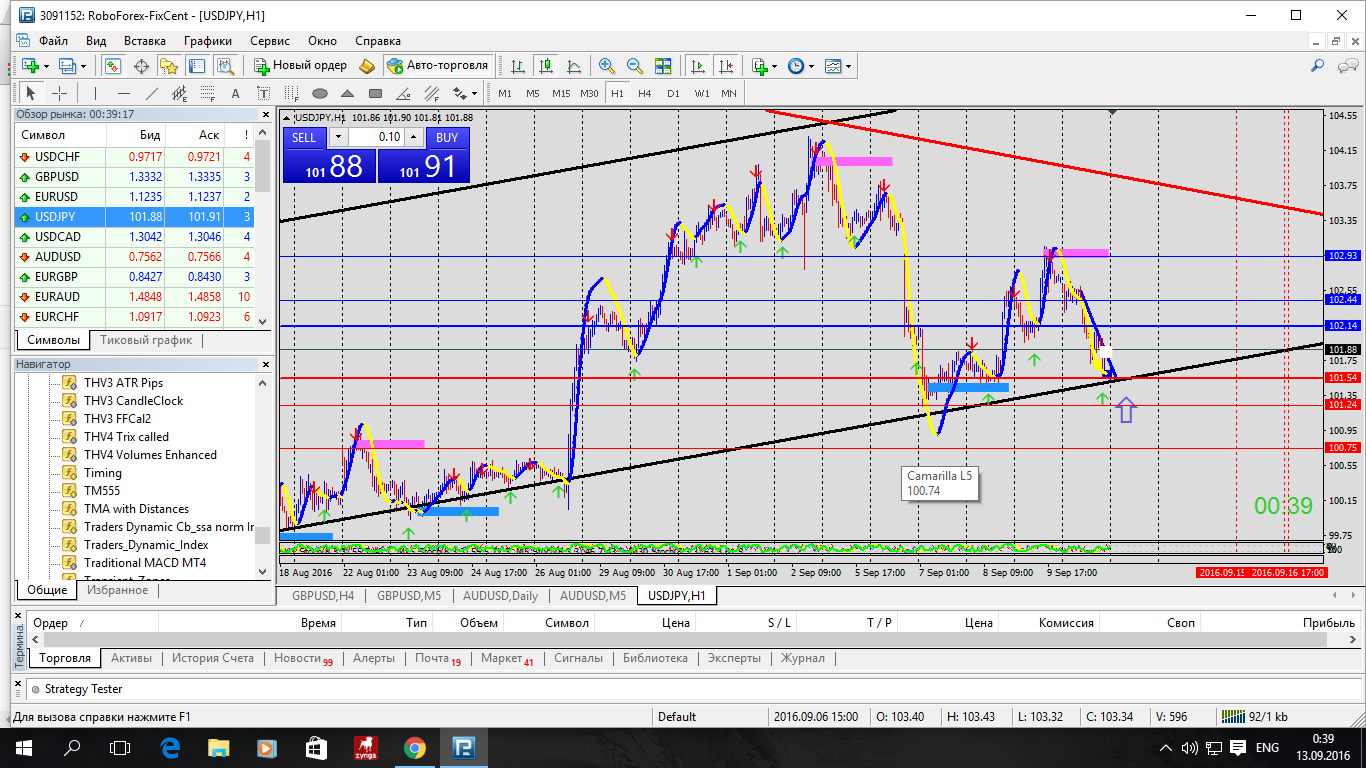Image resolution: width=1366 pixels, height=768 pixels.
Task: Switch to the GBPUSD,H4 chart tab
Action: point(322,596)
